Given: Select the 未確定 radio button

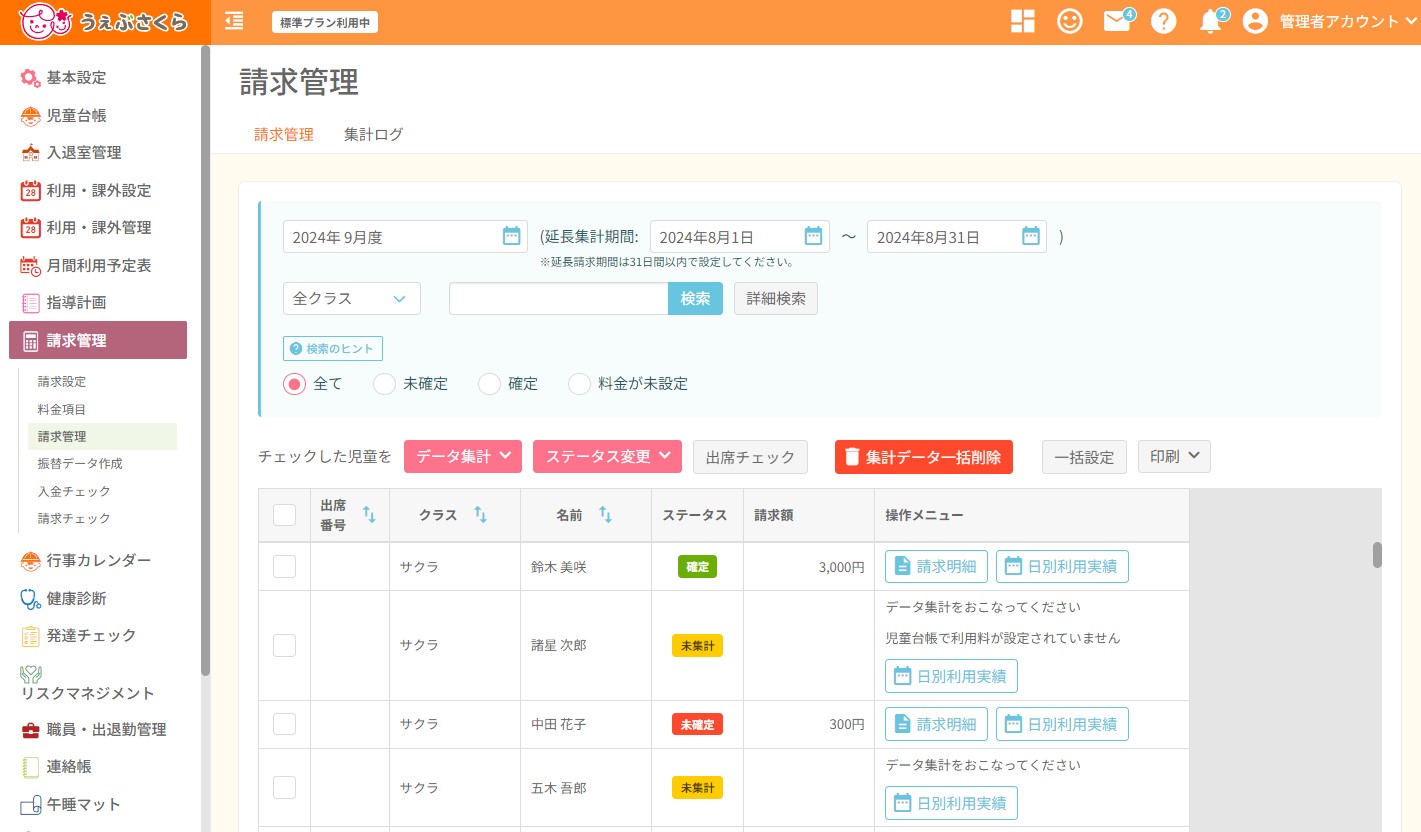Looking at the screenshot, I should pyautogui.click(x=384, y=384).
